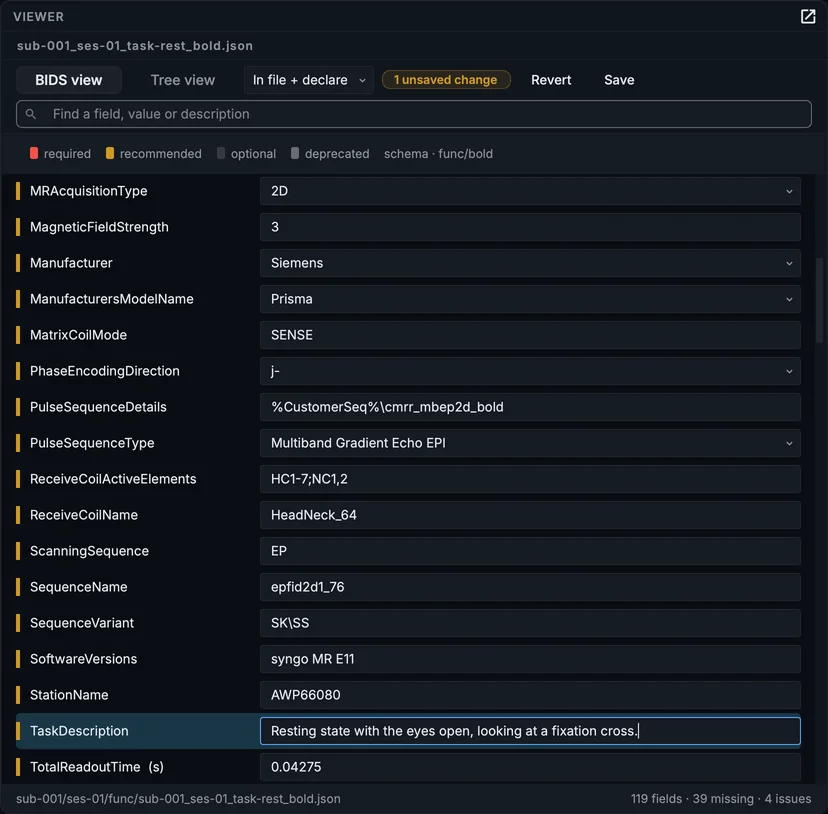Select the ReceiveCoilActiveElements field label
This screenshot has height=814, width=828.
(x=113, y=479)
